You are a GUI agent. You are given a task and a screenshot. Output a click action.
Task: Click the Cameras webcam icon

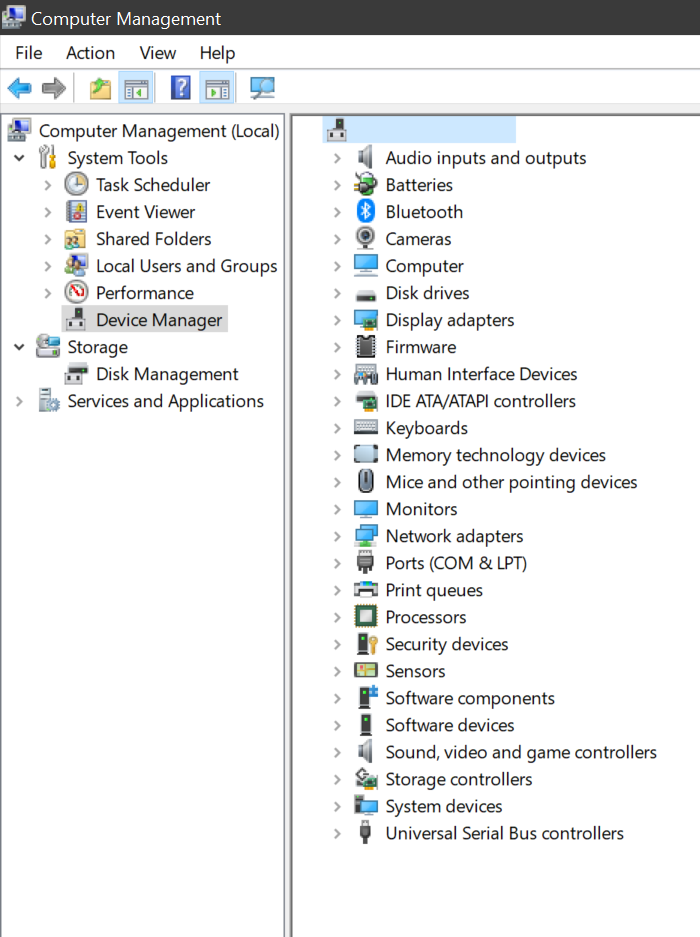365,238
